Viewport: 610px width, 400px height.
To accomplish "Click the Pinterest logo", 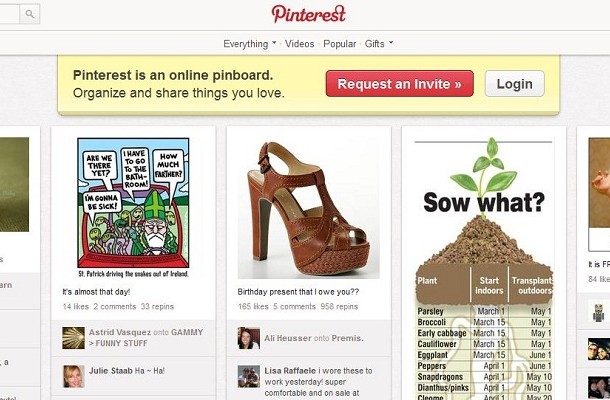I will (309, 14).
